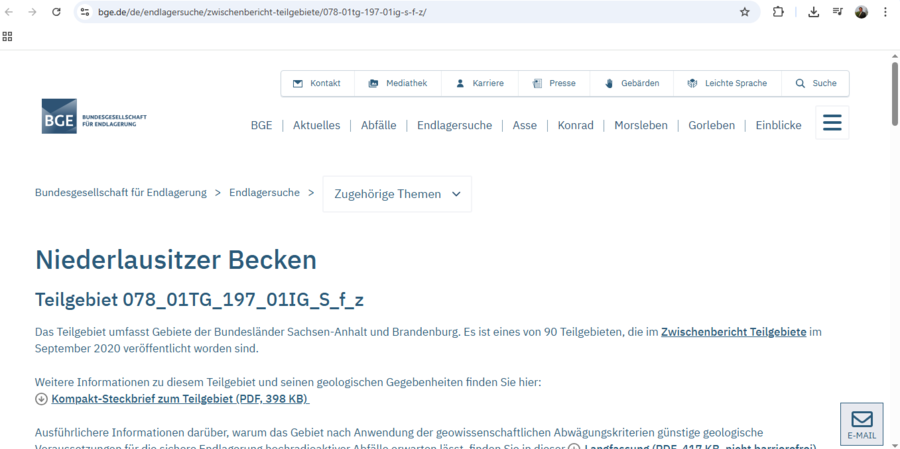Click Endlagersuche breadcrumb link
Image resolution: width=900 pixels, height=449 pixels.
tap(264, 192)
